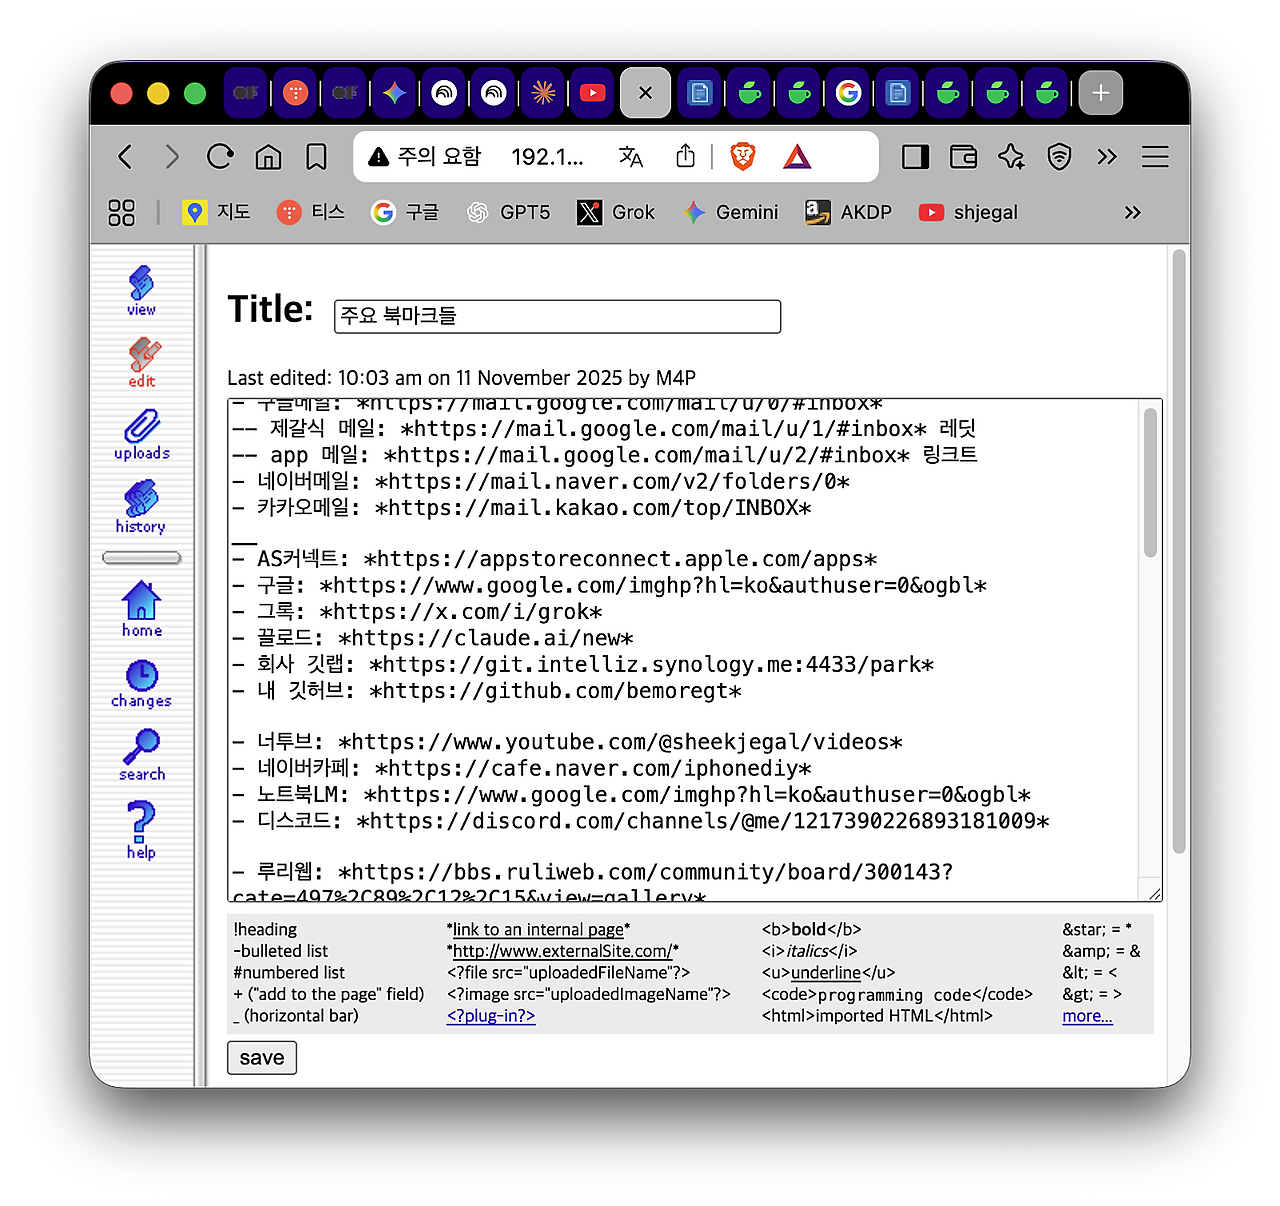Click the 'Last edited' timestamp text
The height and width of the screenshot is (1206, 1280).
coord(461,378)
